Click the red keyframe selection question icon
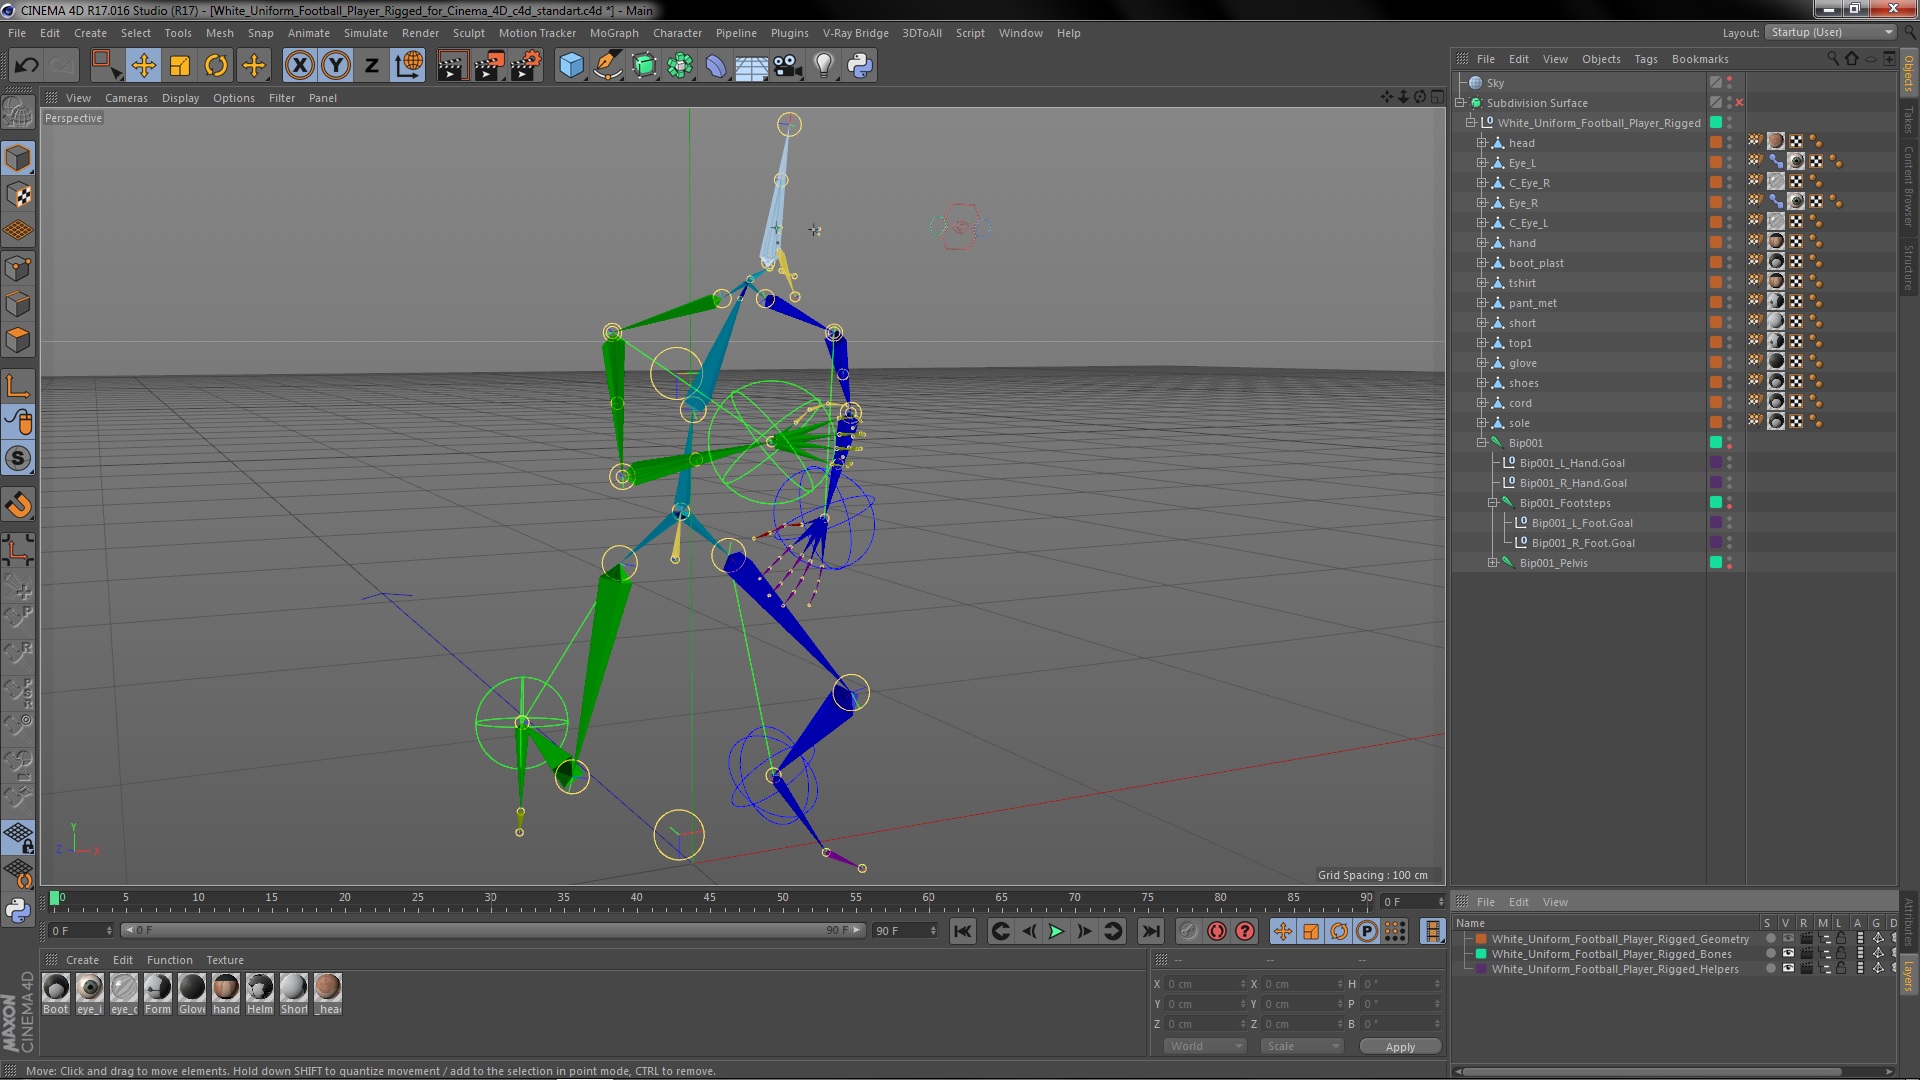 tap(1244, 931)
